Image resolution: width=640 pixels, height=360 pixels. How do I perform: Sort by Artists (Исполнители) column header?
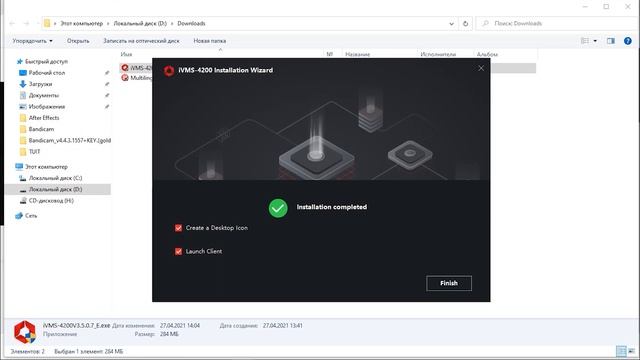438,54
